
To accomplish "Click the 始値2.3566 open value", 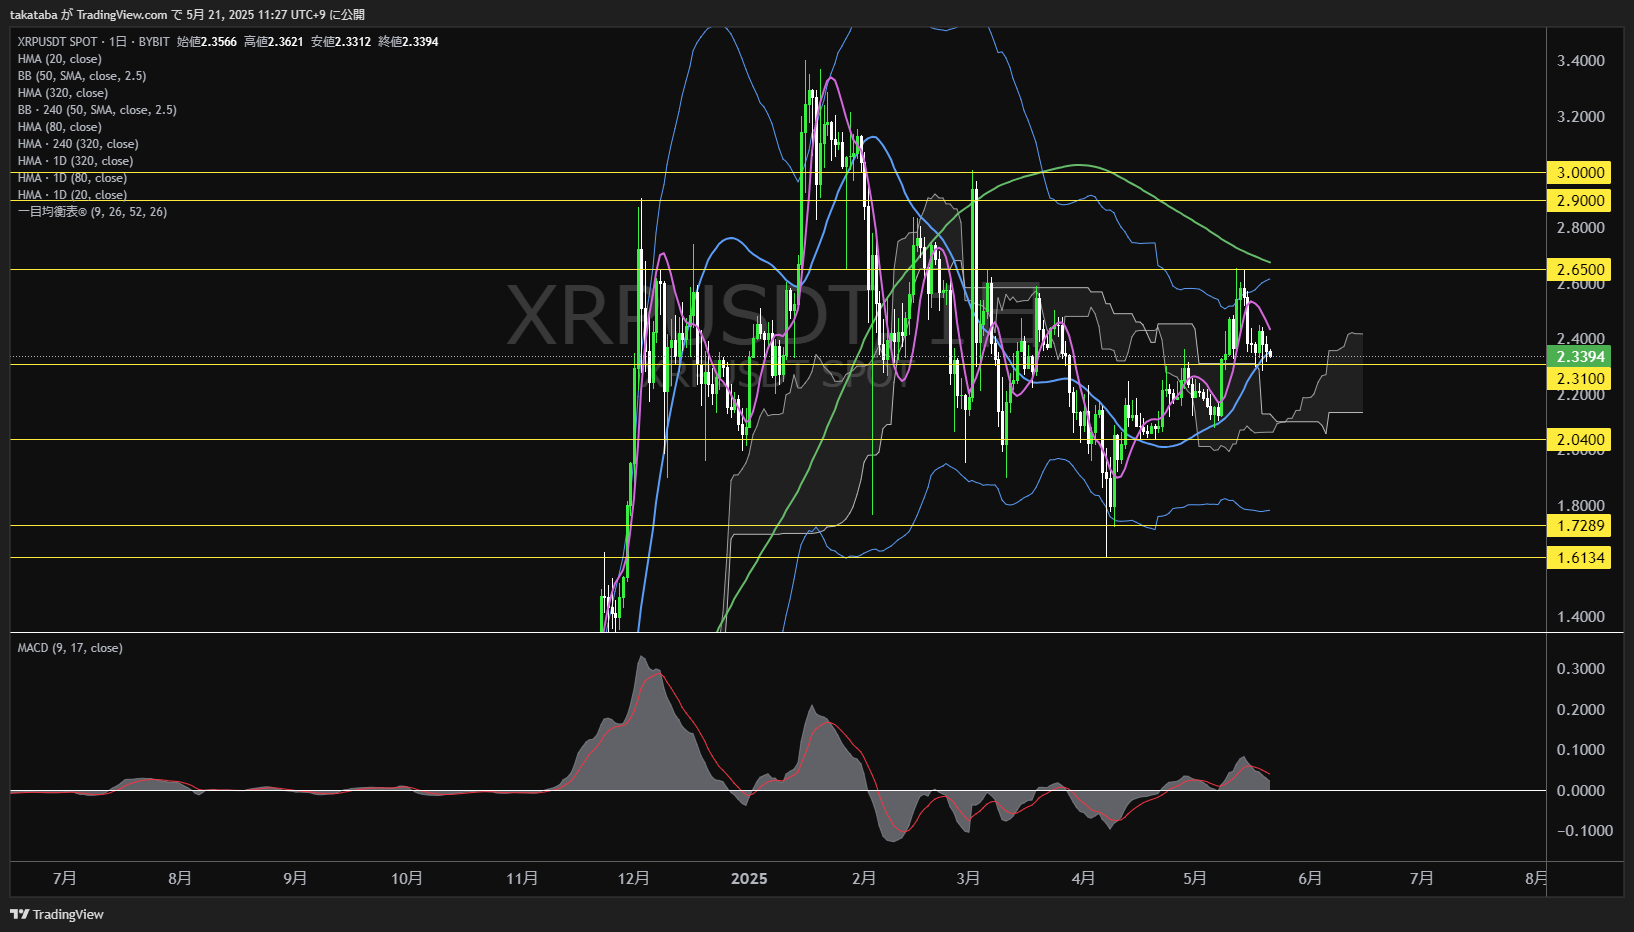I will (207, 42).
